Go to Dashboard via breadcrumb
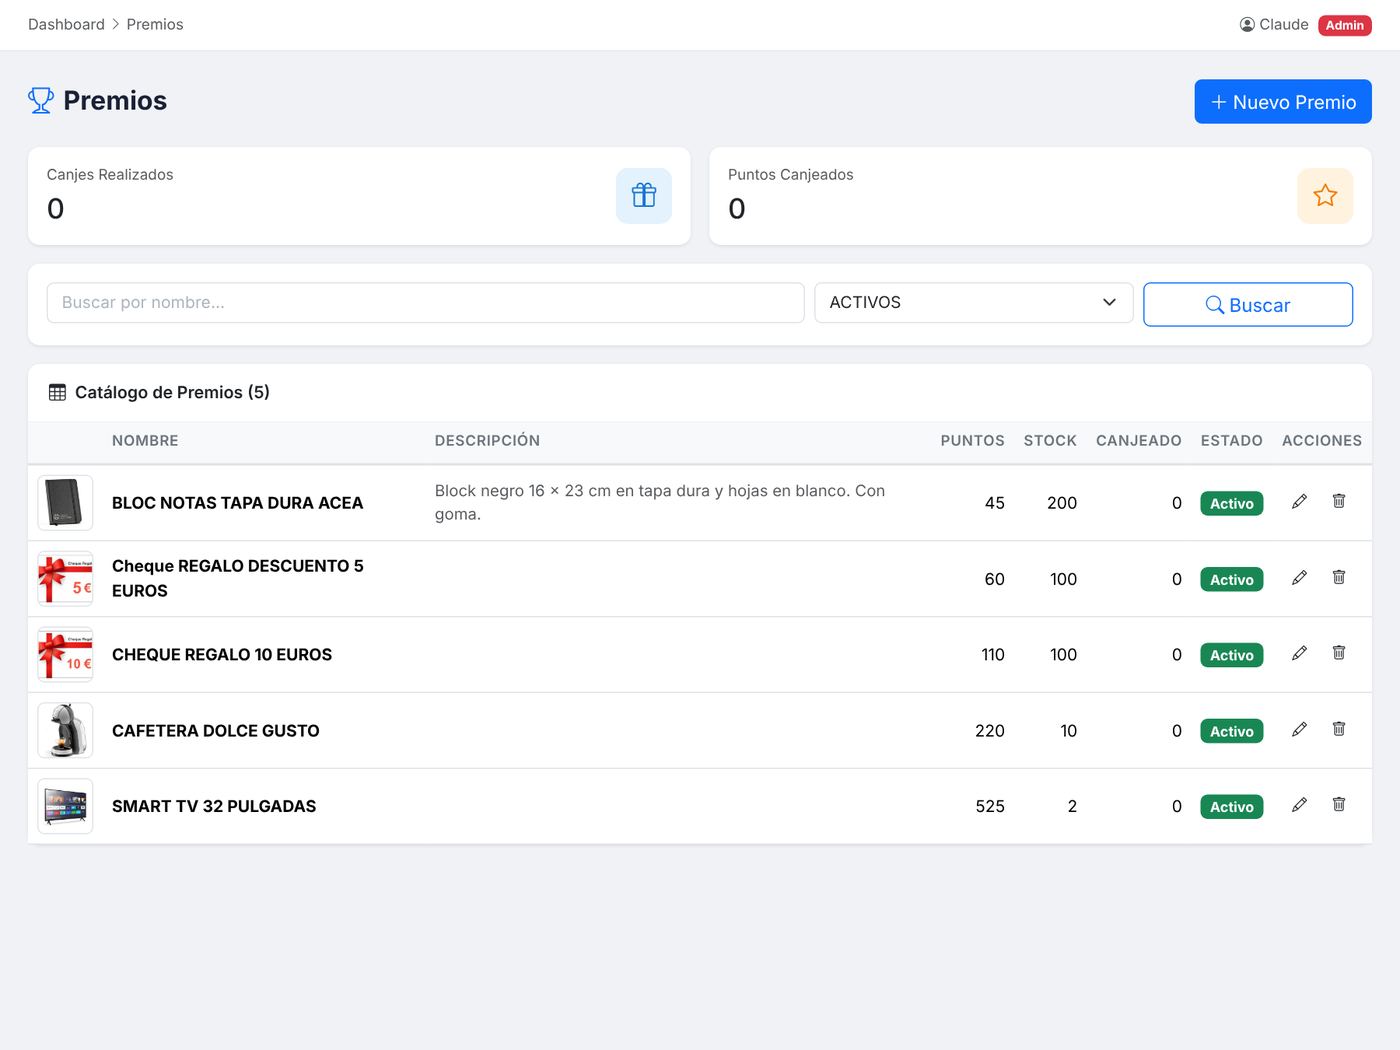 pos(66,24)
